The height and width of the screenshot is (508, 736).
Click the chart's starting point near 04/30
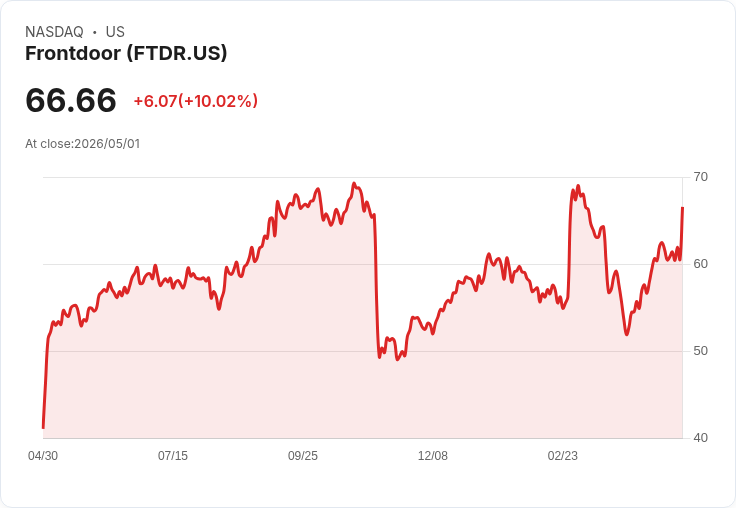pos(43,428)
